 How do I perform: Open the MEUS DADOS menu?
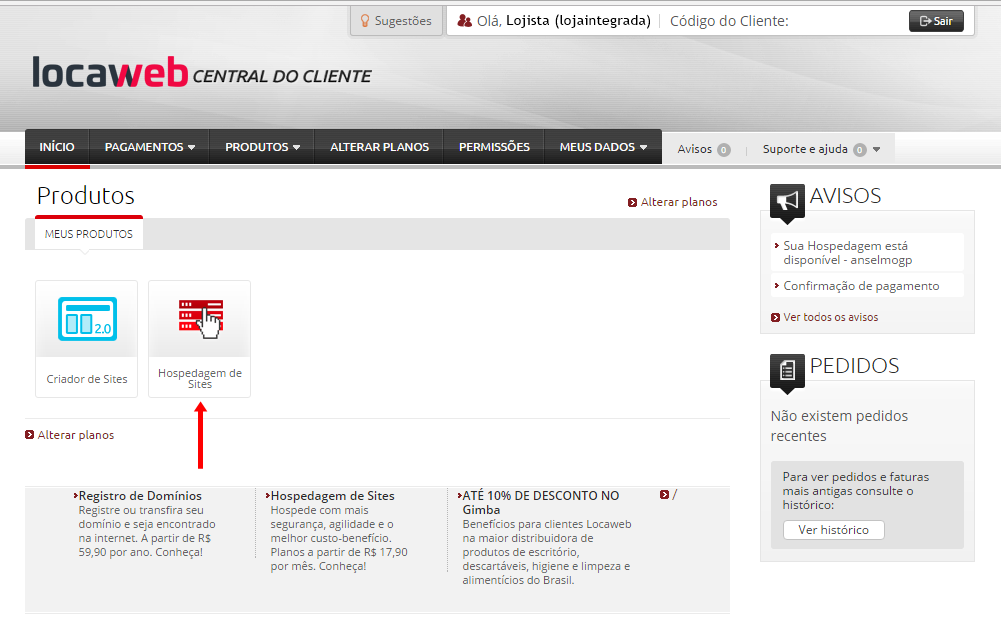tap(603, 147)
